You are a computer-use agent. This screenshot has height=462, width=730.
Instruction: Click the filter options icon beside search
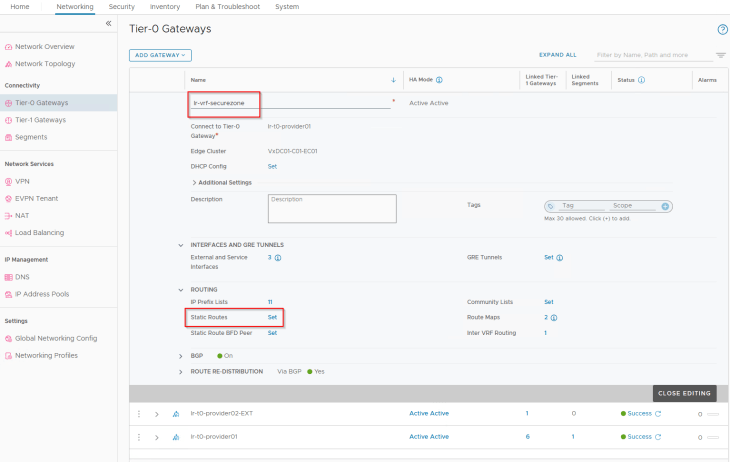pos(720,55)
